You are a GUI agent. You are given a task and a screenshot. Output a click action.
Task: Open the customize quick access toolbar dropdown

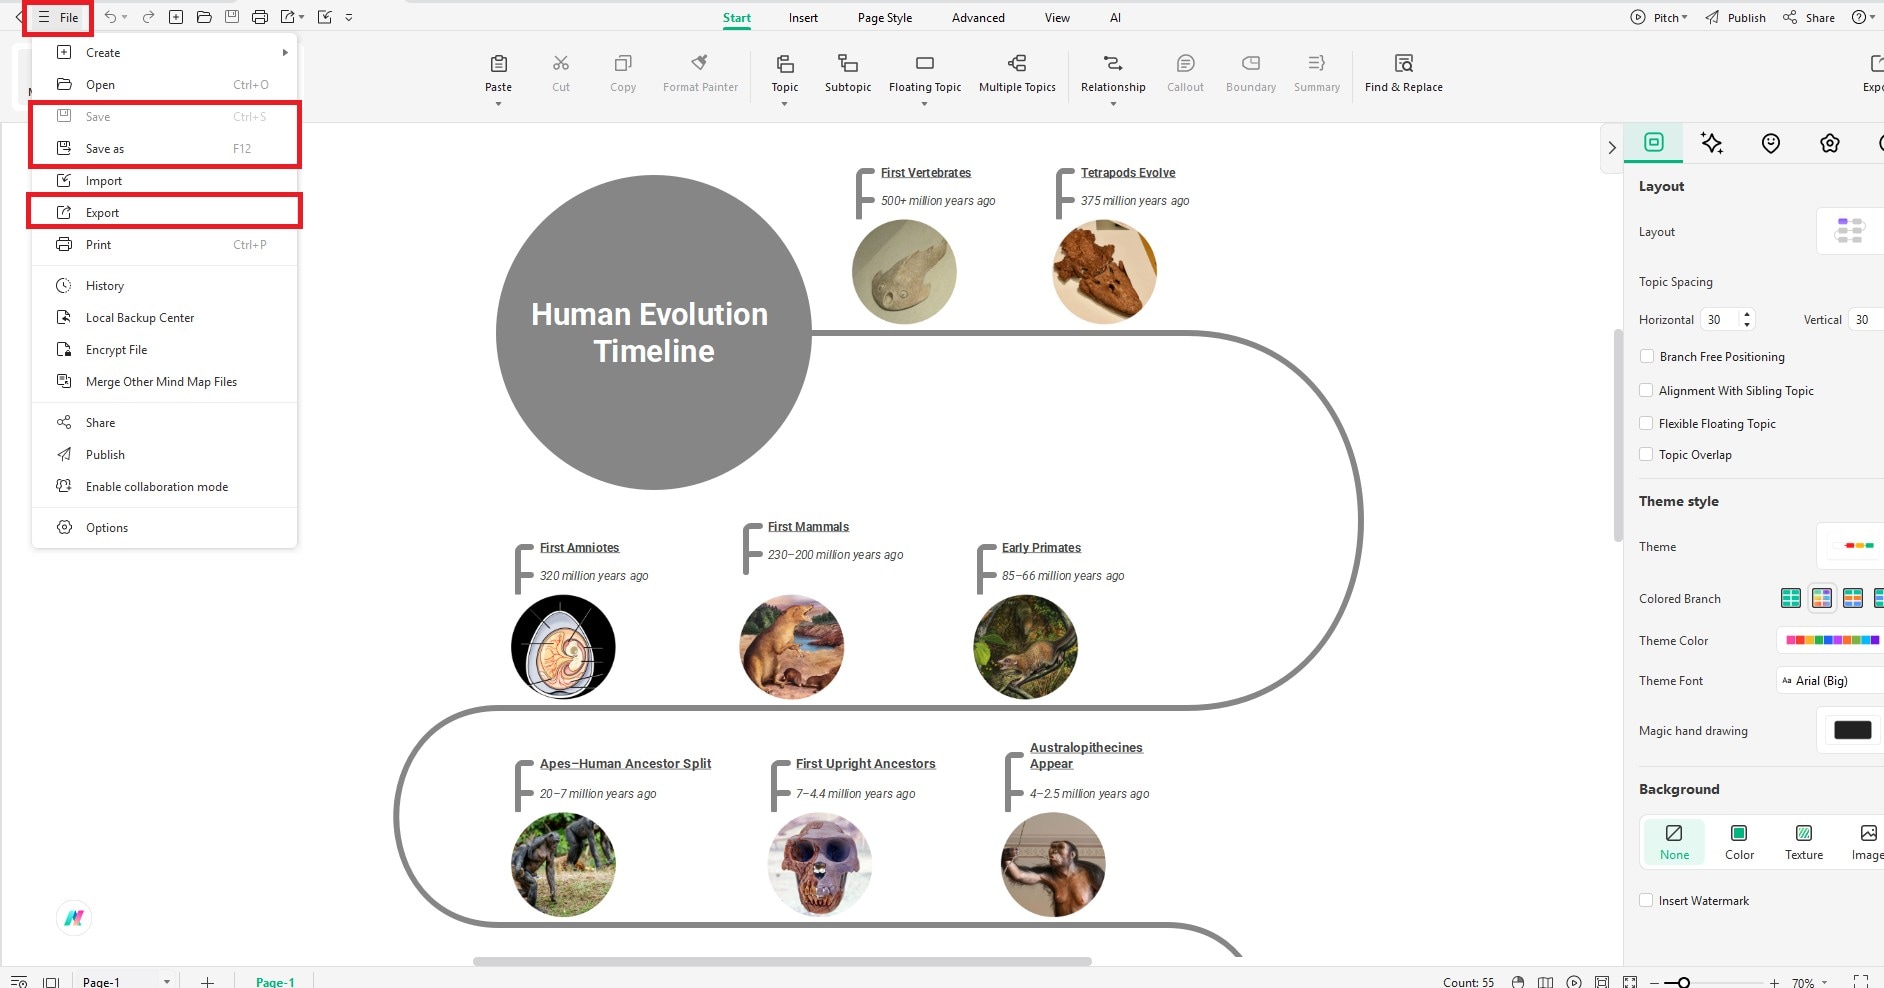349,17
